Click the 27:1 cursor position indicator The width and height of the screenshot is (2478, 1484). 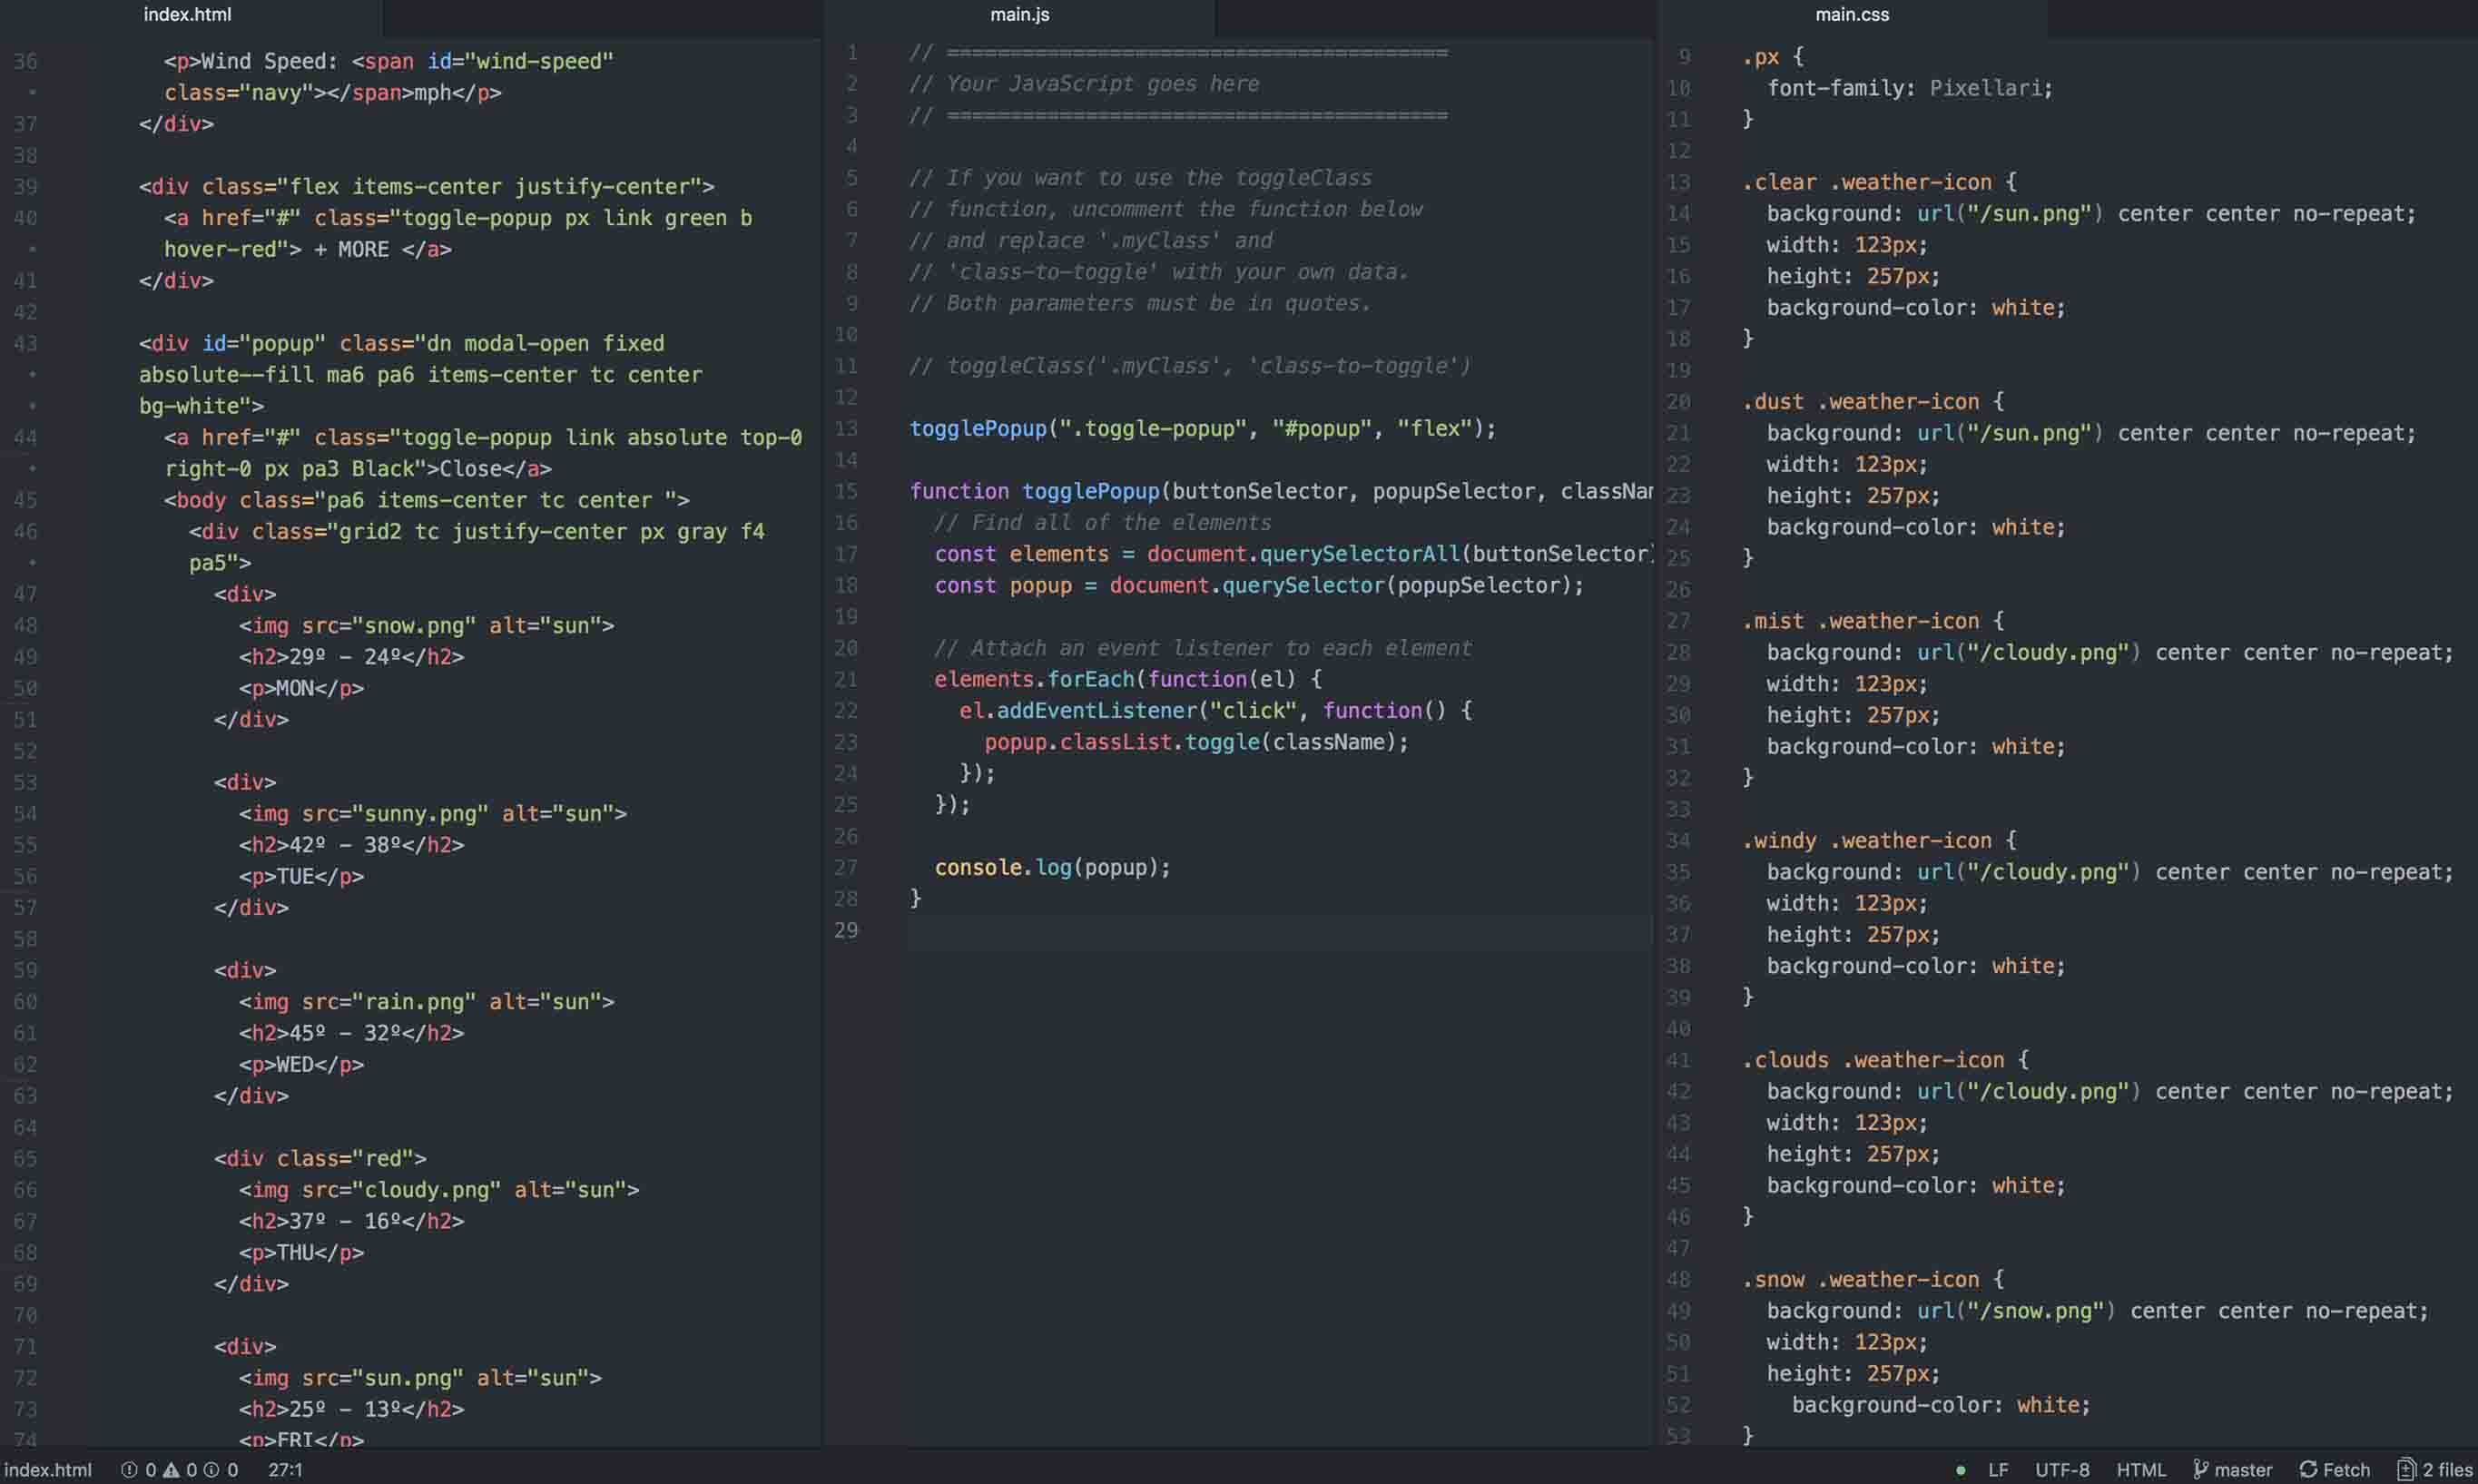click(x=285, y=1470)
